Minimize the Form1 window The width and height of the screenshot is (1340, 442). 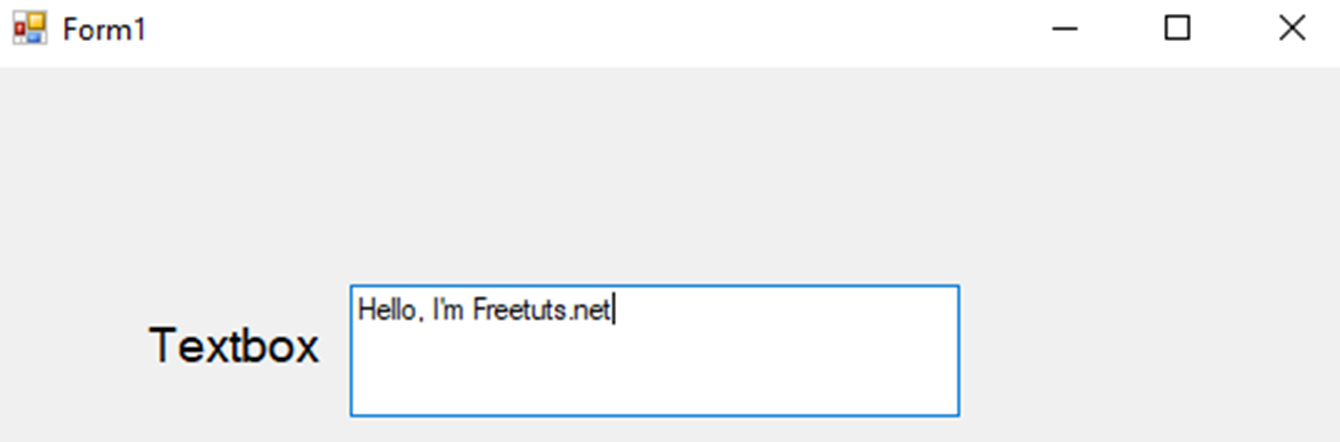pos(1065,29)
